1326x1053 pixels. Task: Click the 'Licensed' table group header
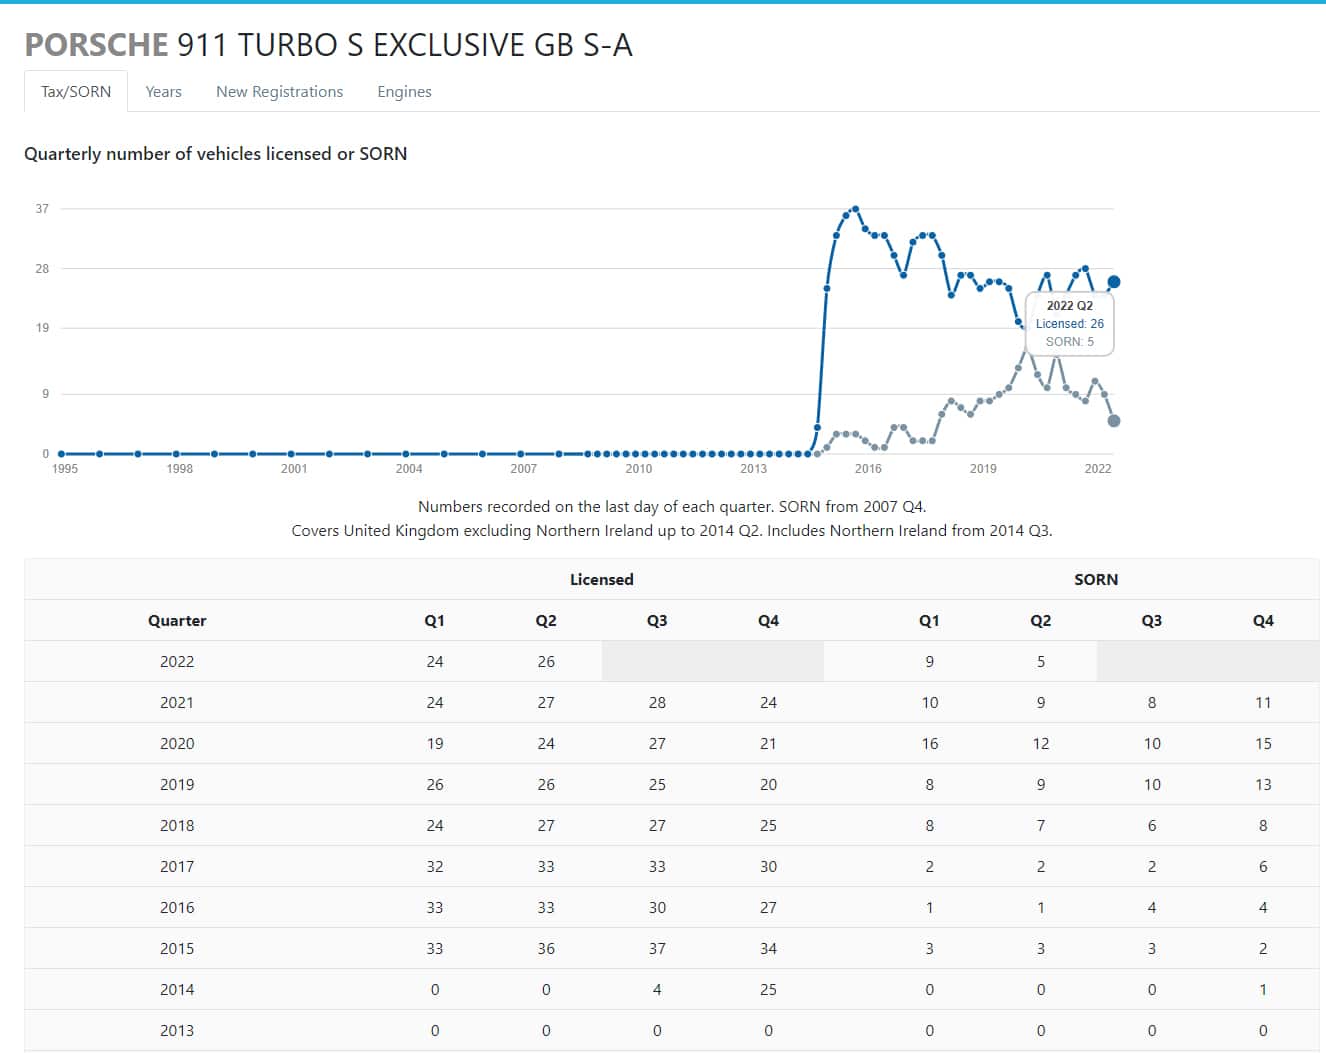point(601,579)
